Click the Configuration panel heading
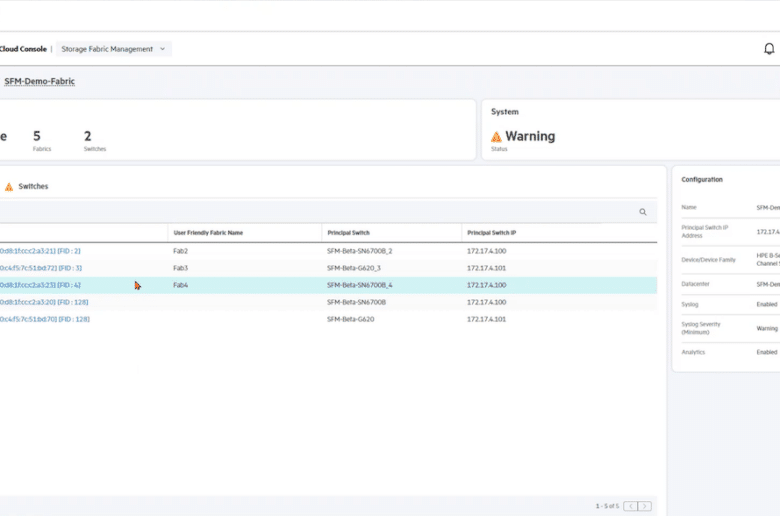The image size is (780, 516). (701, 180)
